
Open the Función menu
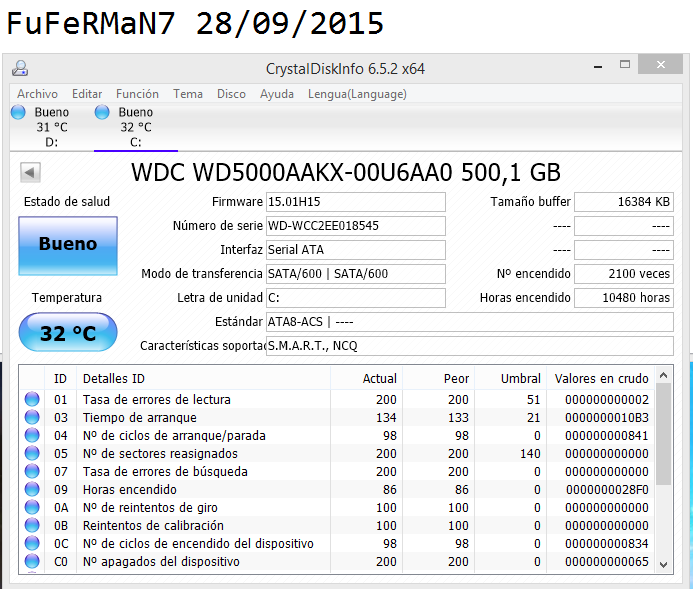tap(137, 94)
